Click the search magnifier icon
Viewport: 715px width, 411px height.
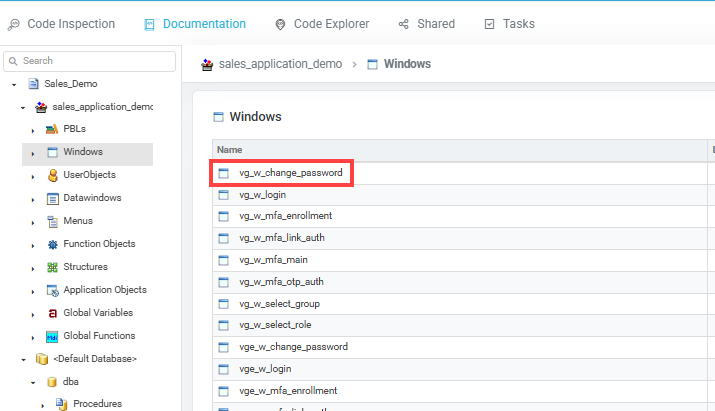13,61
